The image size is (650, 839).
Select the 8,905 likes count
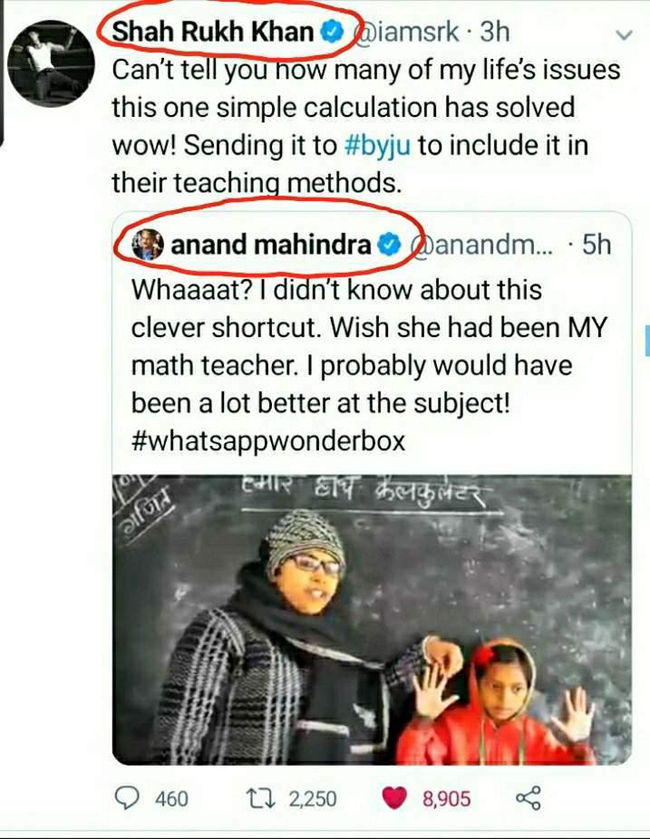(x=447, y=799)
